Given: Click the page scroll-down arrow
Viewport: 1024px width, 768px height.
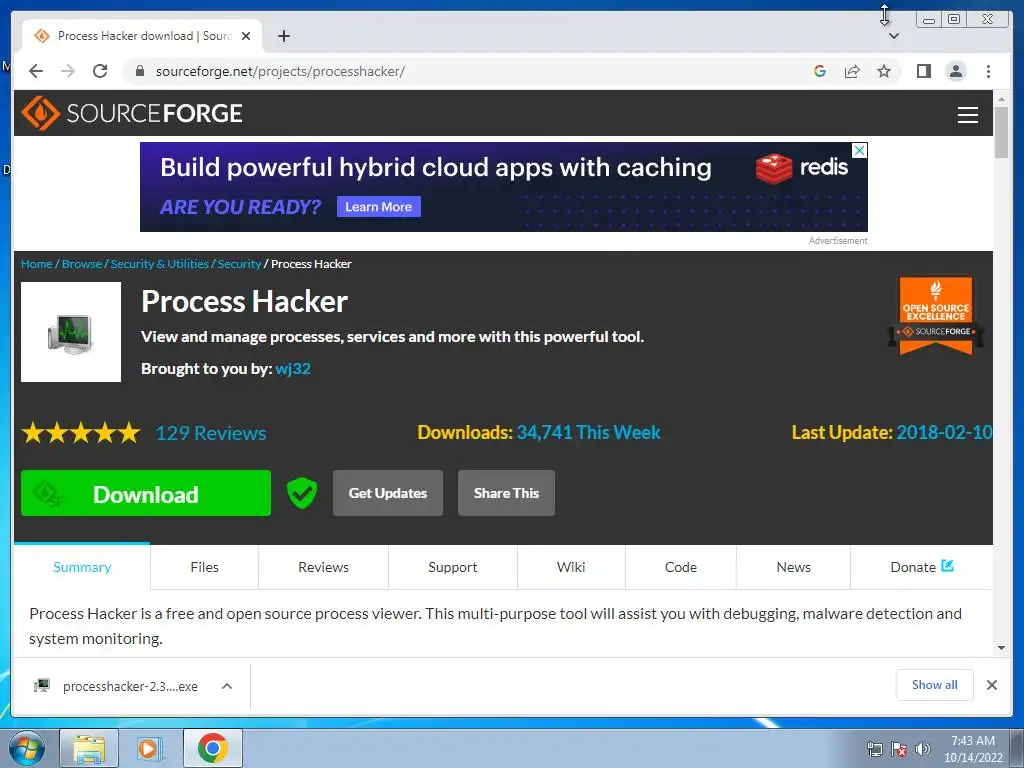Looking at the screenshot, I should coord(1001,648).
